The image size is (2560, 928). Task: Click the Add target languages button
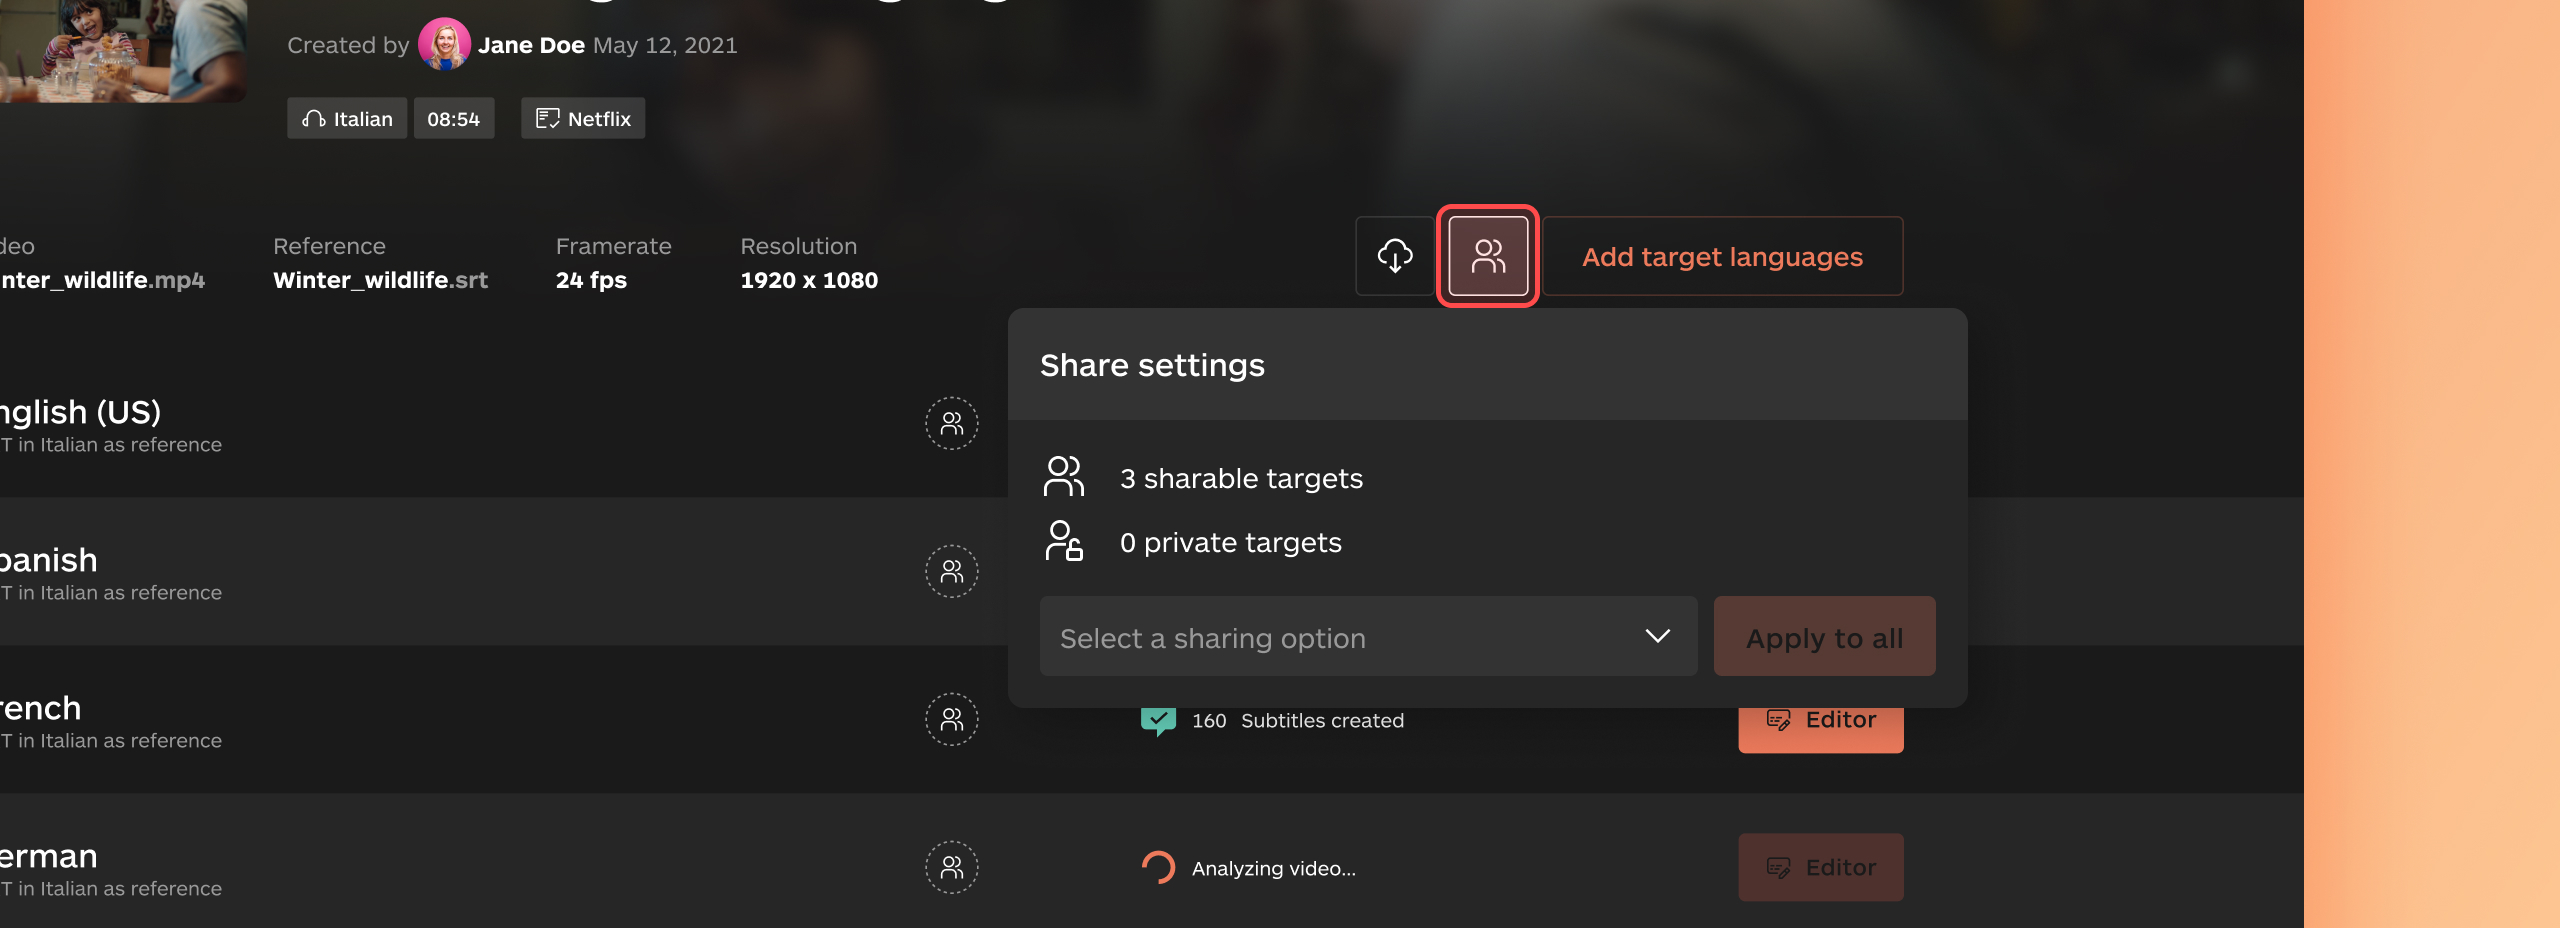(1723, 256)
